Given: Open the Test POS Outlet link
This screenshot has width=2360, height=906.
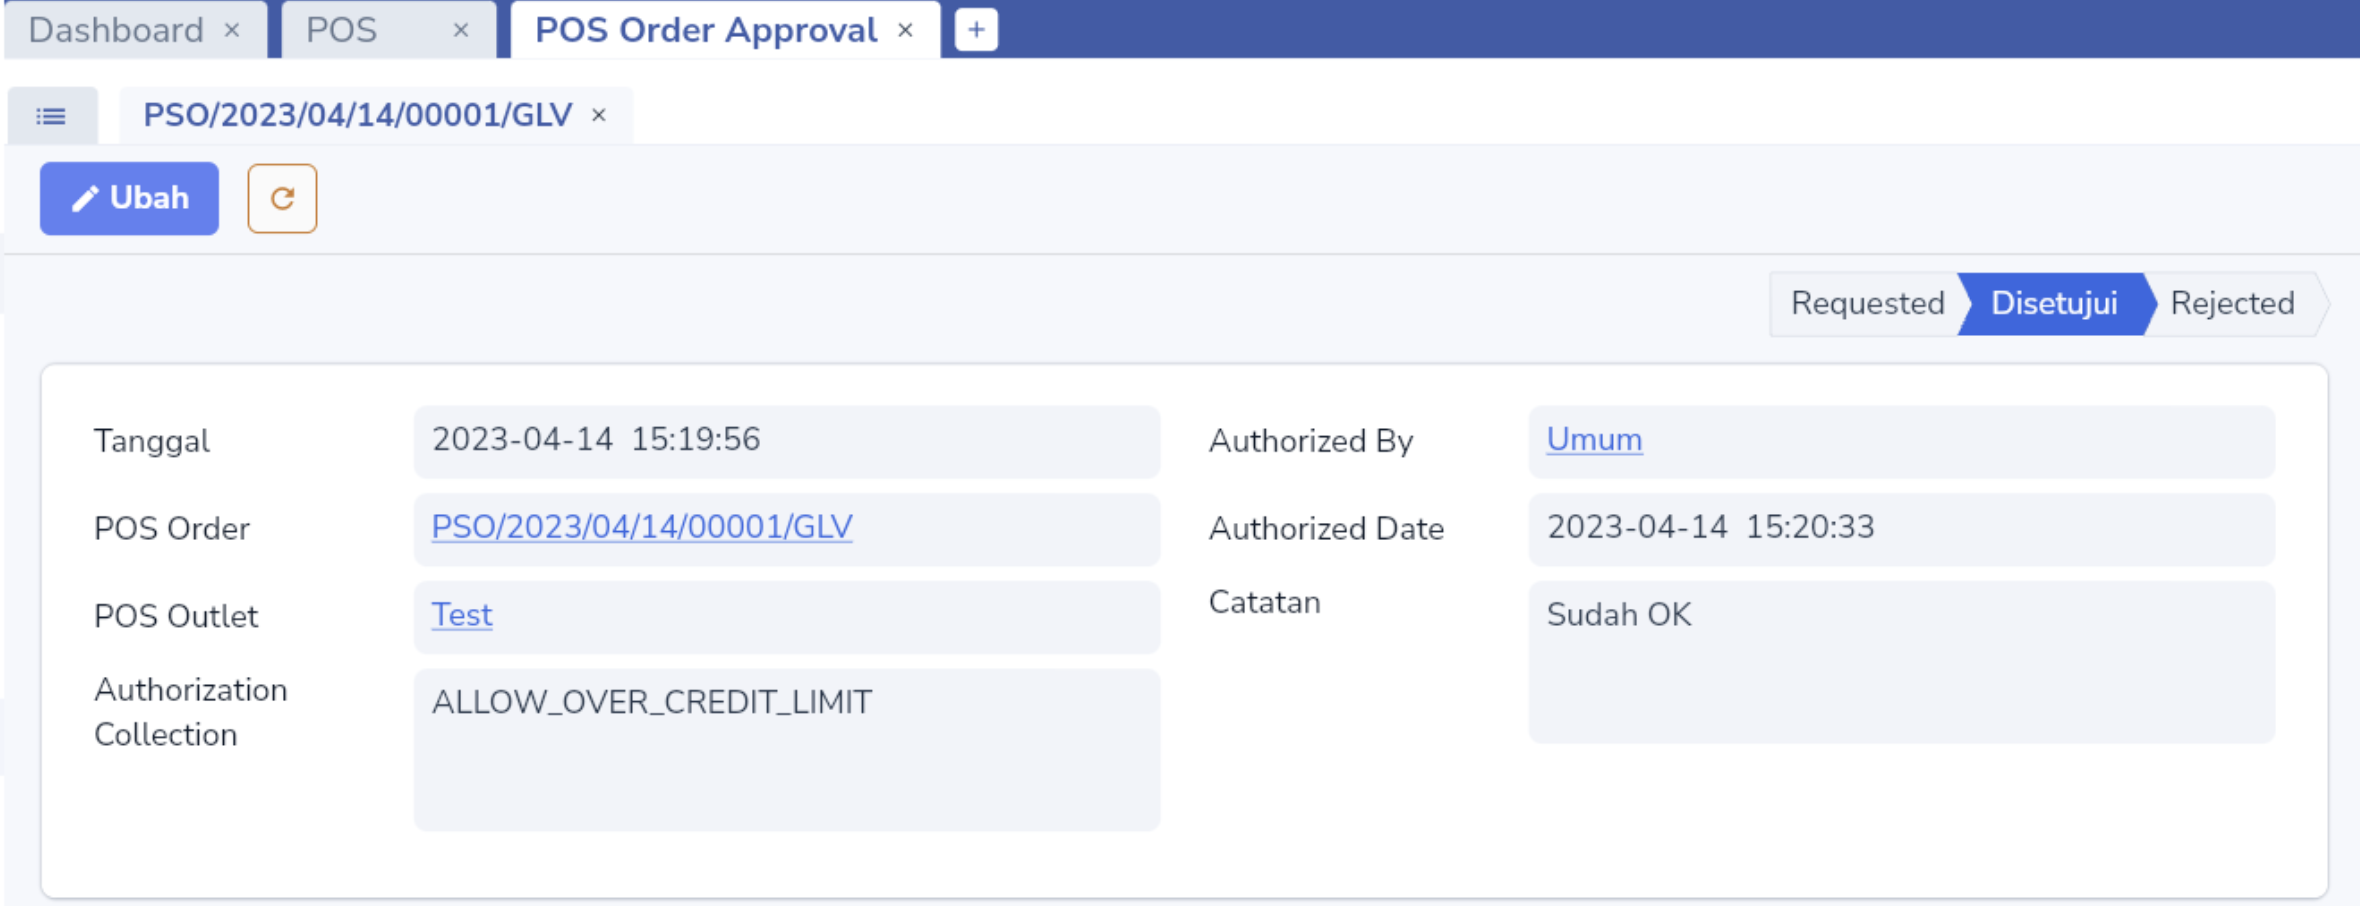Looking at the screenshot, I should (x=462, y=615).
